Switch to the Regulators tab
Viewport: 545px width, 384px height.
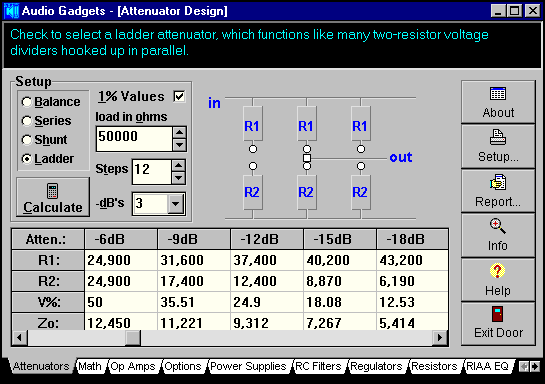(x=376, y=366)
